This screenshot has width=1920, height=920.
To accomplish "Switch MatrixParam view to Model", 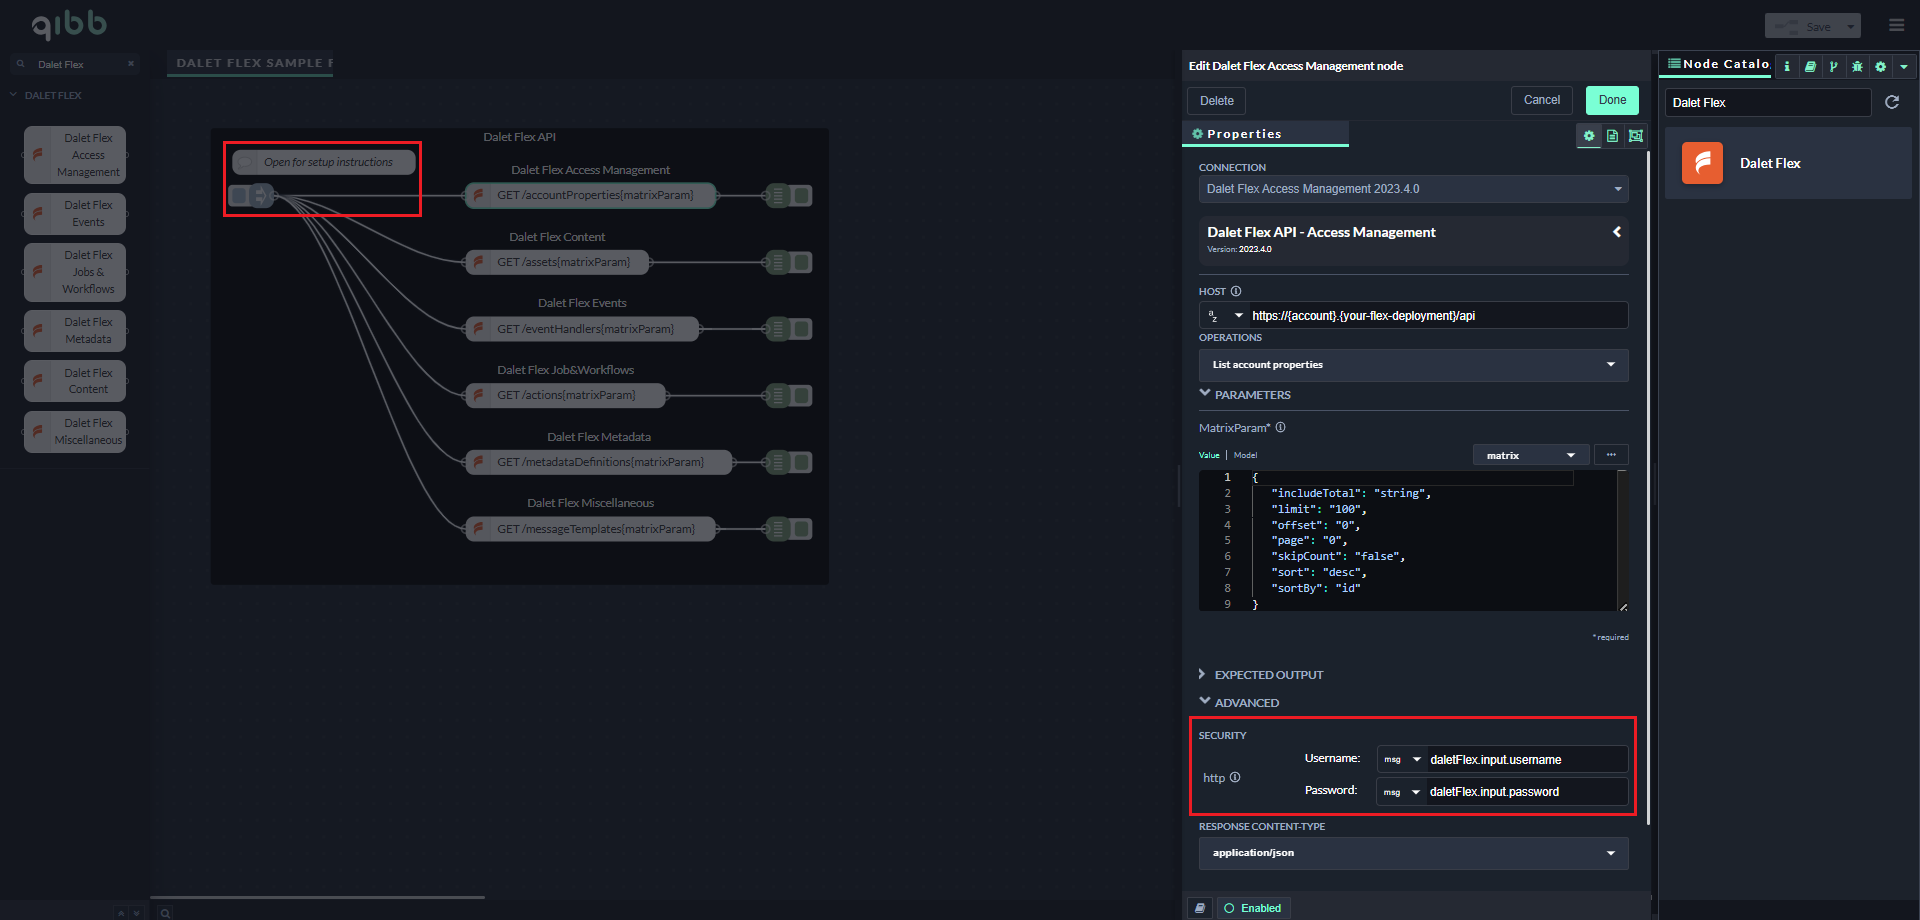I will coord(1245,455).
